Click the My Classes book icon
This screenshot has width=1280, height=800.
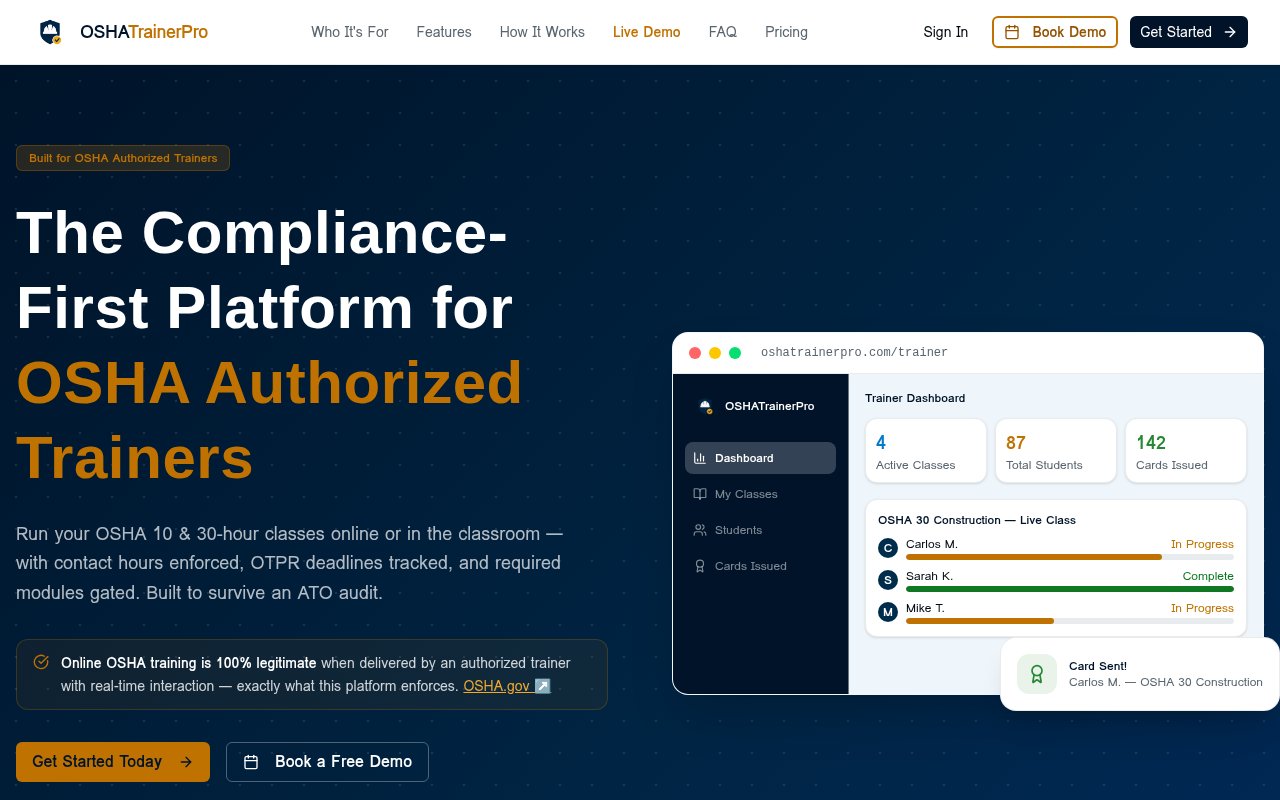(700, 494)
